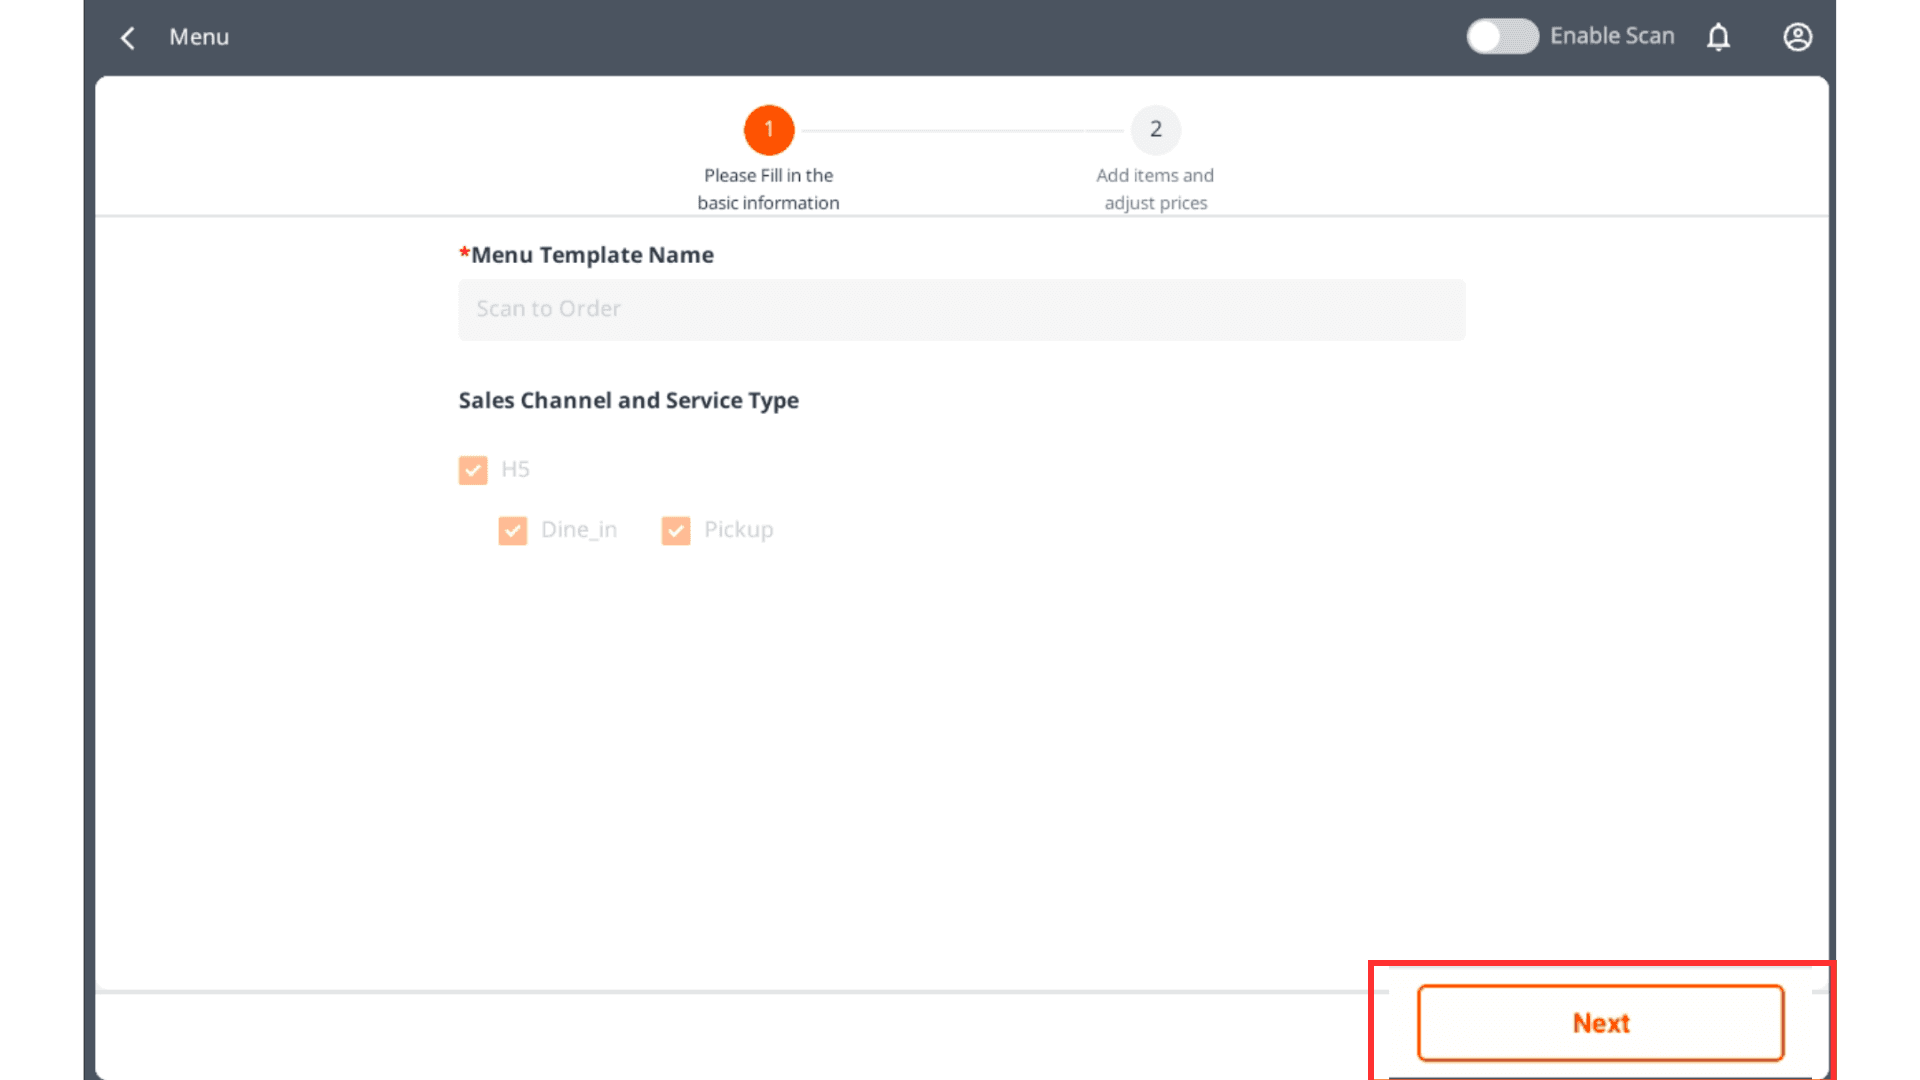The width and height of the screenshot is (1920, 1080).
Task: Click the H5 channel label
Action: (x=515, y=470)
